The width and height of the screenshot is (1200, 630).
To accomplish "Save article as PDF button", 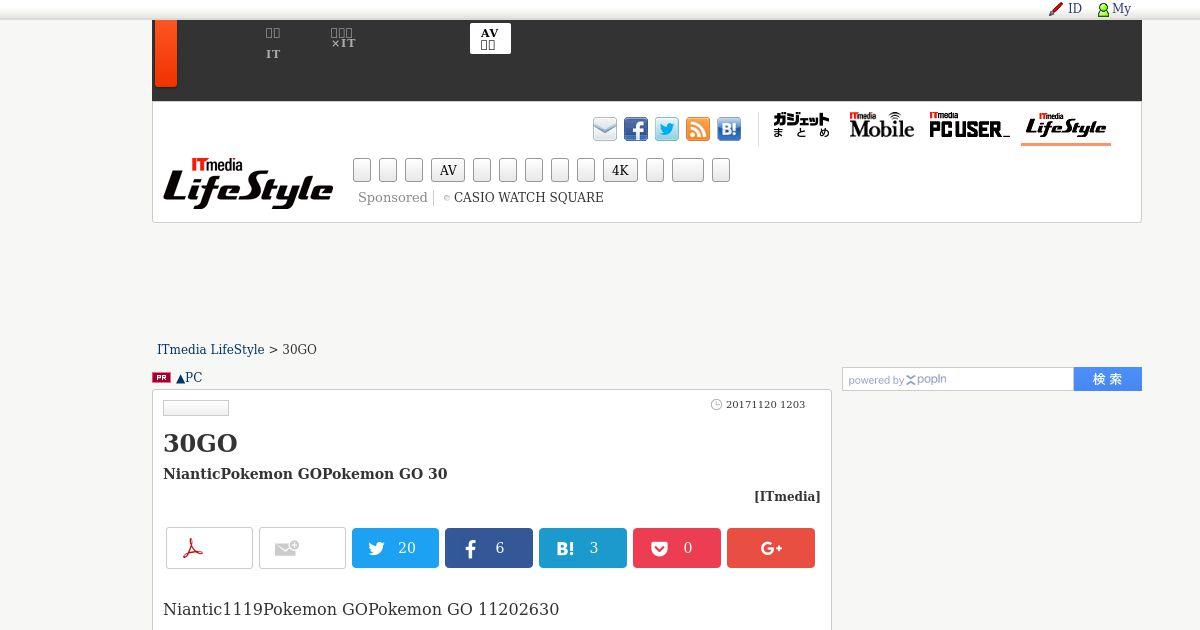I will (209, 548).
